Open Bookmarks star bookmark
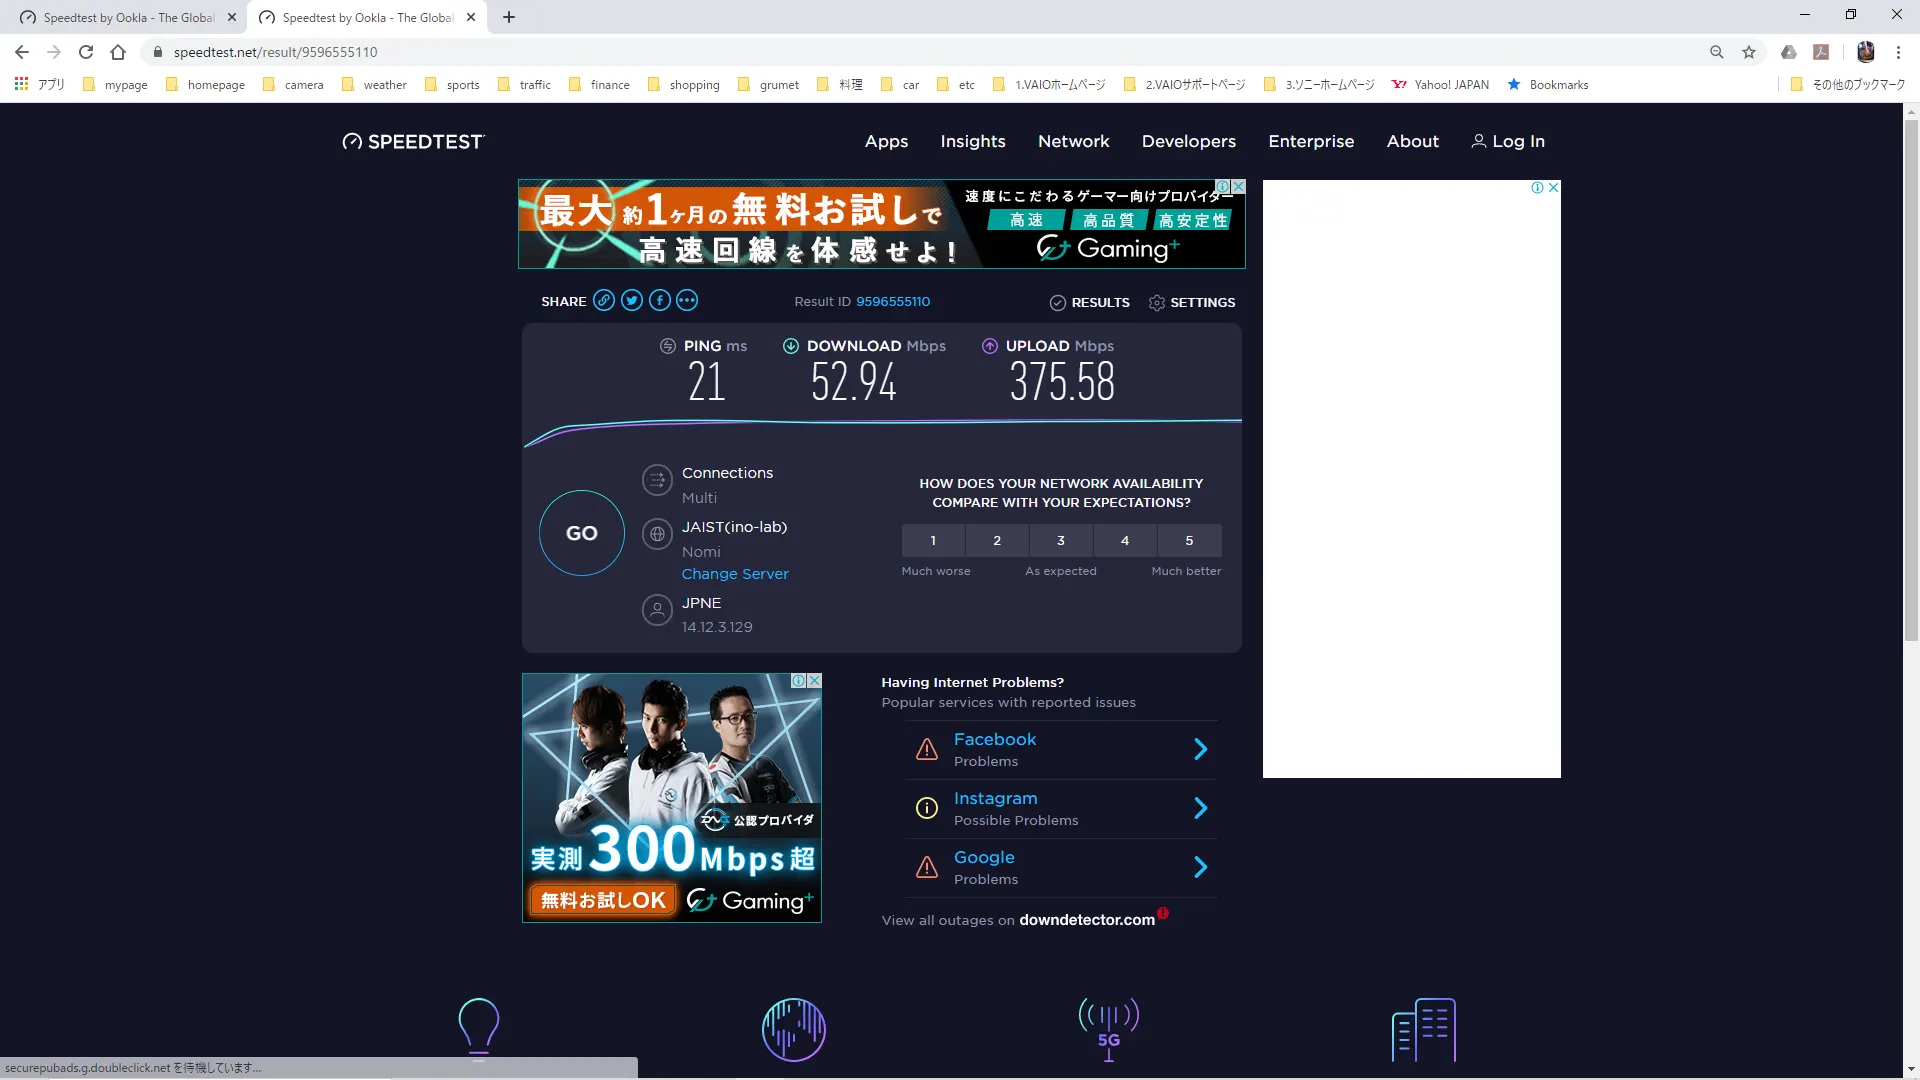 click(x=1547, y=85)
